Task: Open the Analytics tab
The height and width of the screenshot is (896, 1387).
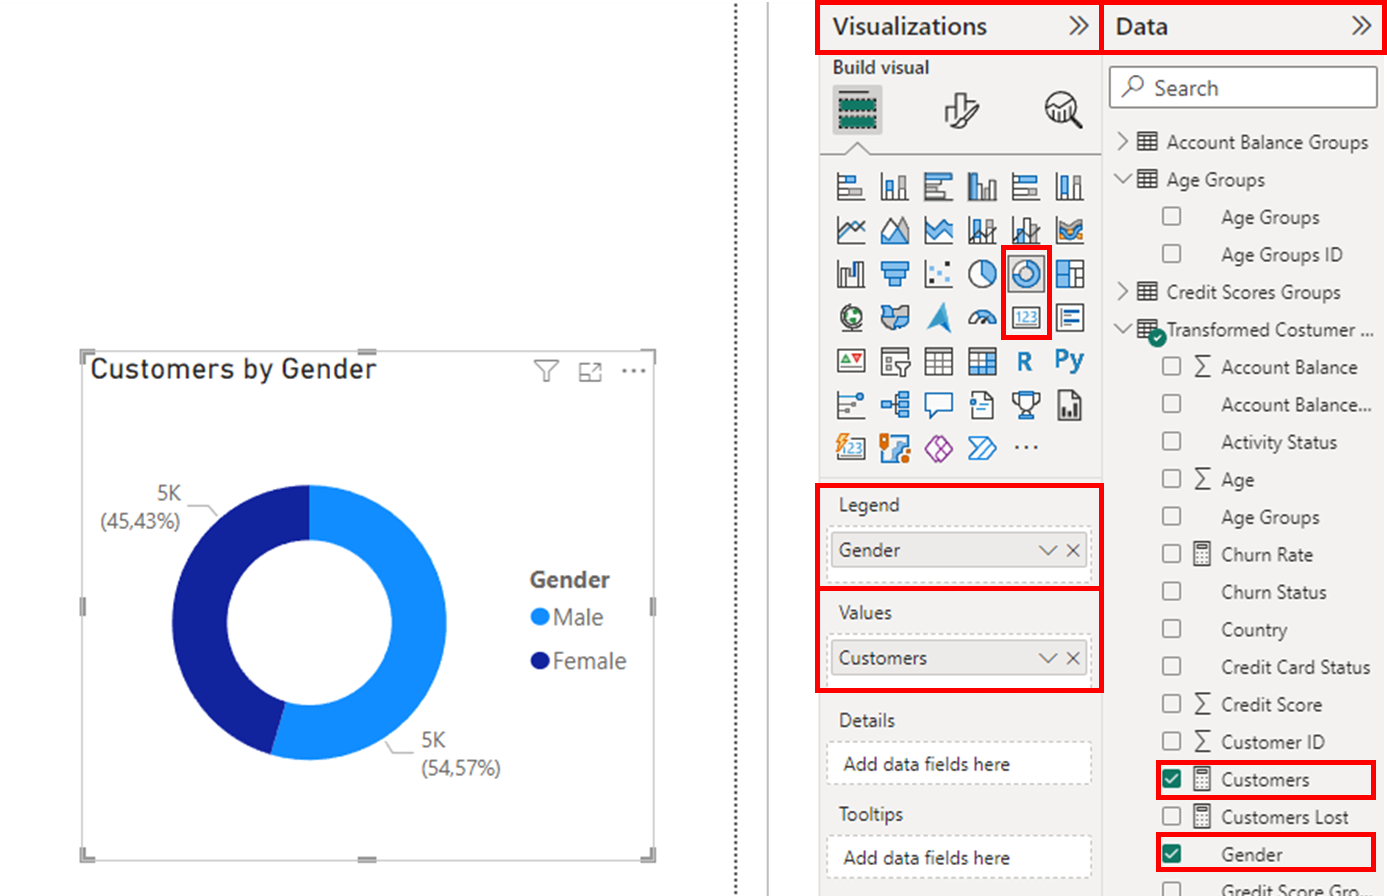Action: [1061, 110]
